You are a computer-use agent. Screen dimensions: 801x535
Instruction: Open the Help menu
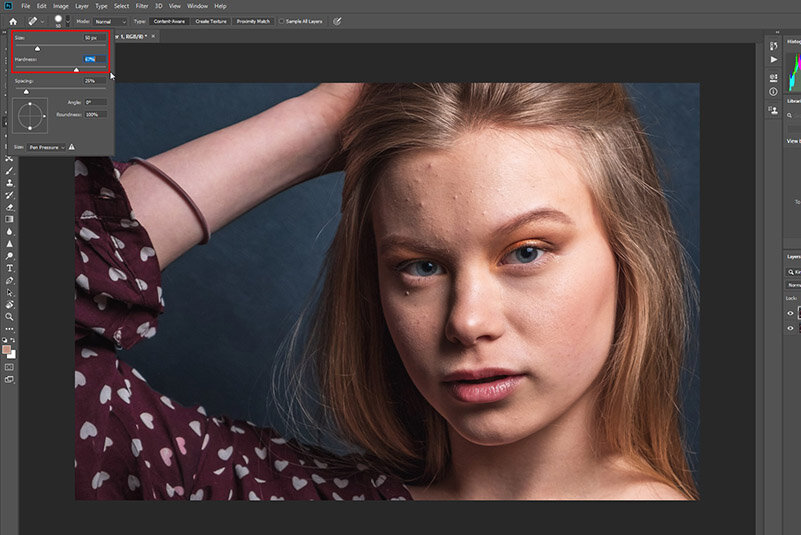[x=220, y=6]
